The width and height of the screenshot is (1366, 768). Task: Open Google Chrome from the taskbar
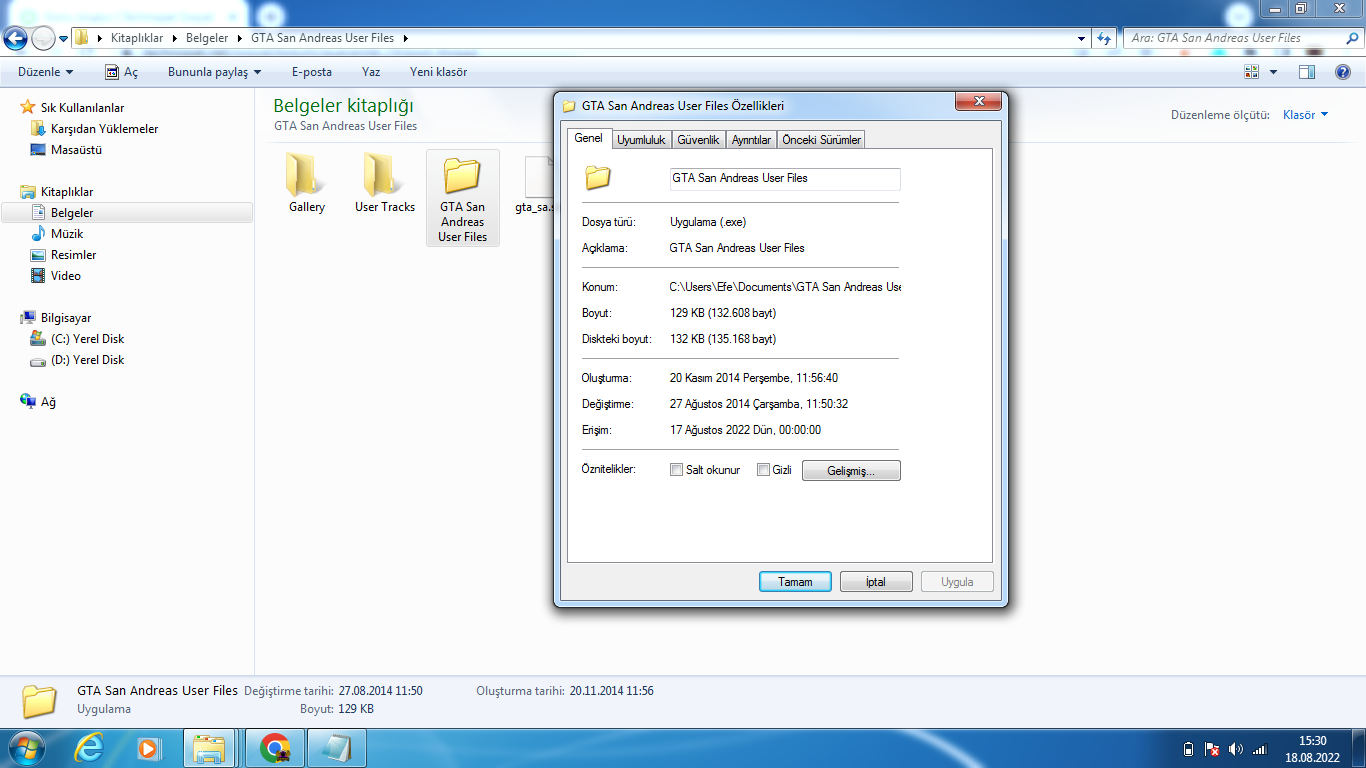coord(274,748)
